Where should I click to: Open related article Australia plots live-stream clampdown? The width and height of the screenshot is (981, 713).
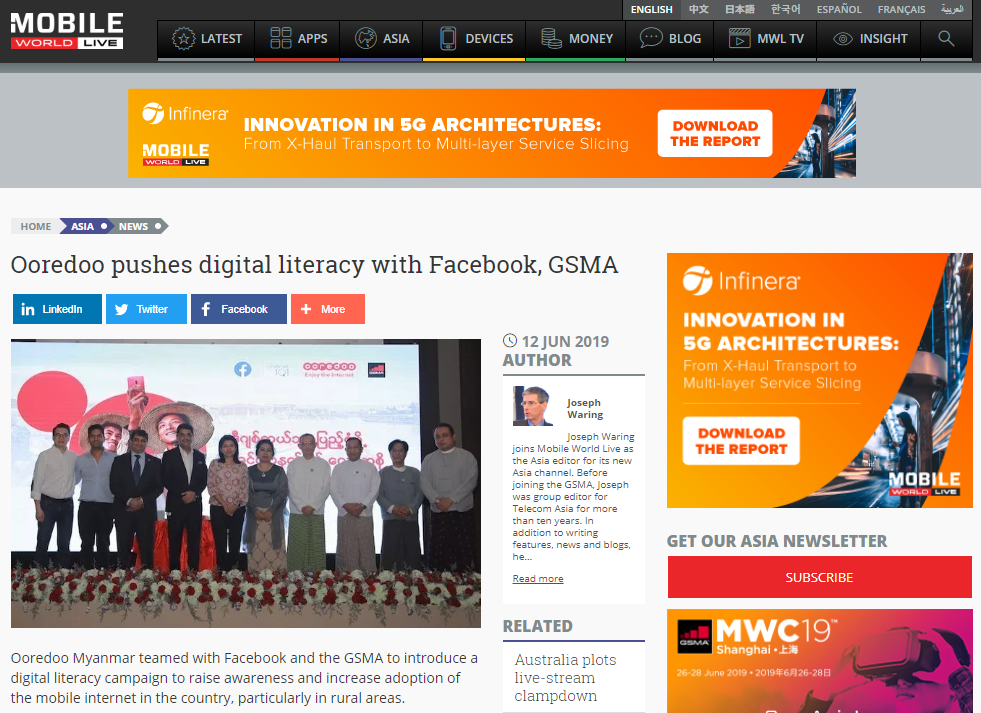(x=565, y=678)
